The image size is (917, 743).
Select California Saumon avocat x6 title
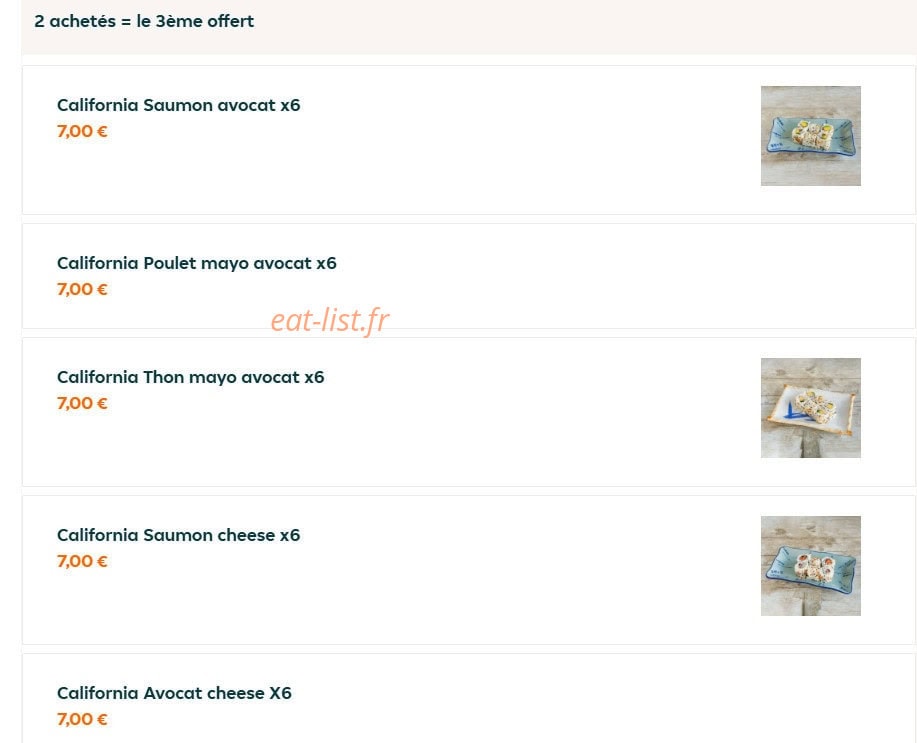[x=178, y=105]
